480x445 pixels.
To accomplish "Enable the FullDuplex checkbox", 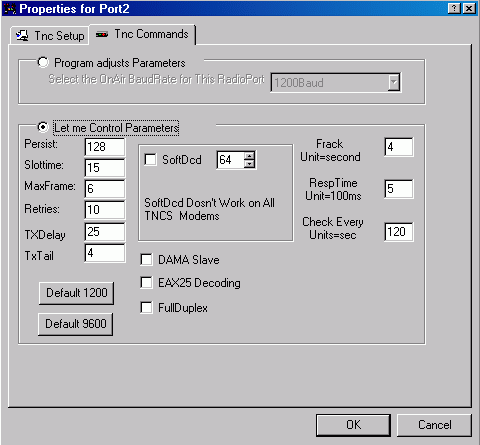I will click(x=146, y=307).
